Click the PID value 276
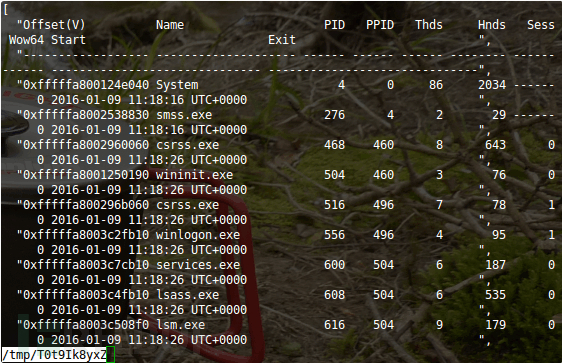The height and width of the screenshot is (363, 562). [x=334, y=115]
